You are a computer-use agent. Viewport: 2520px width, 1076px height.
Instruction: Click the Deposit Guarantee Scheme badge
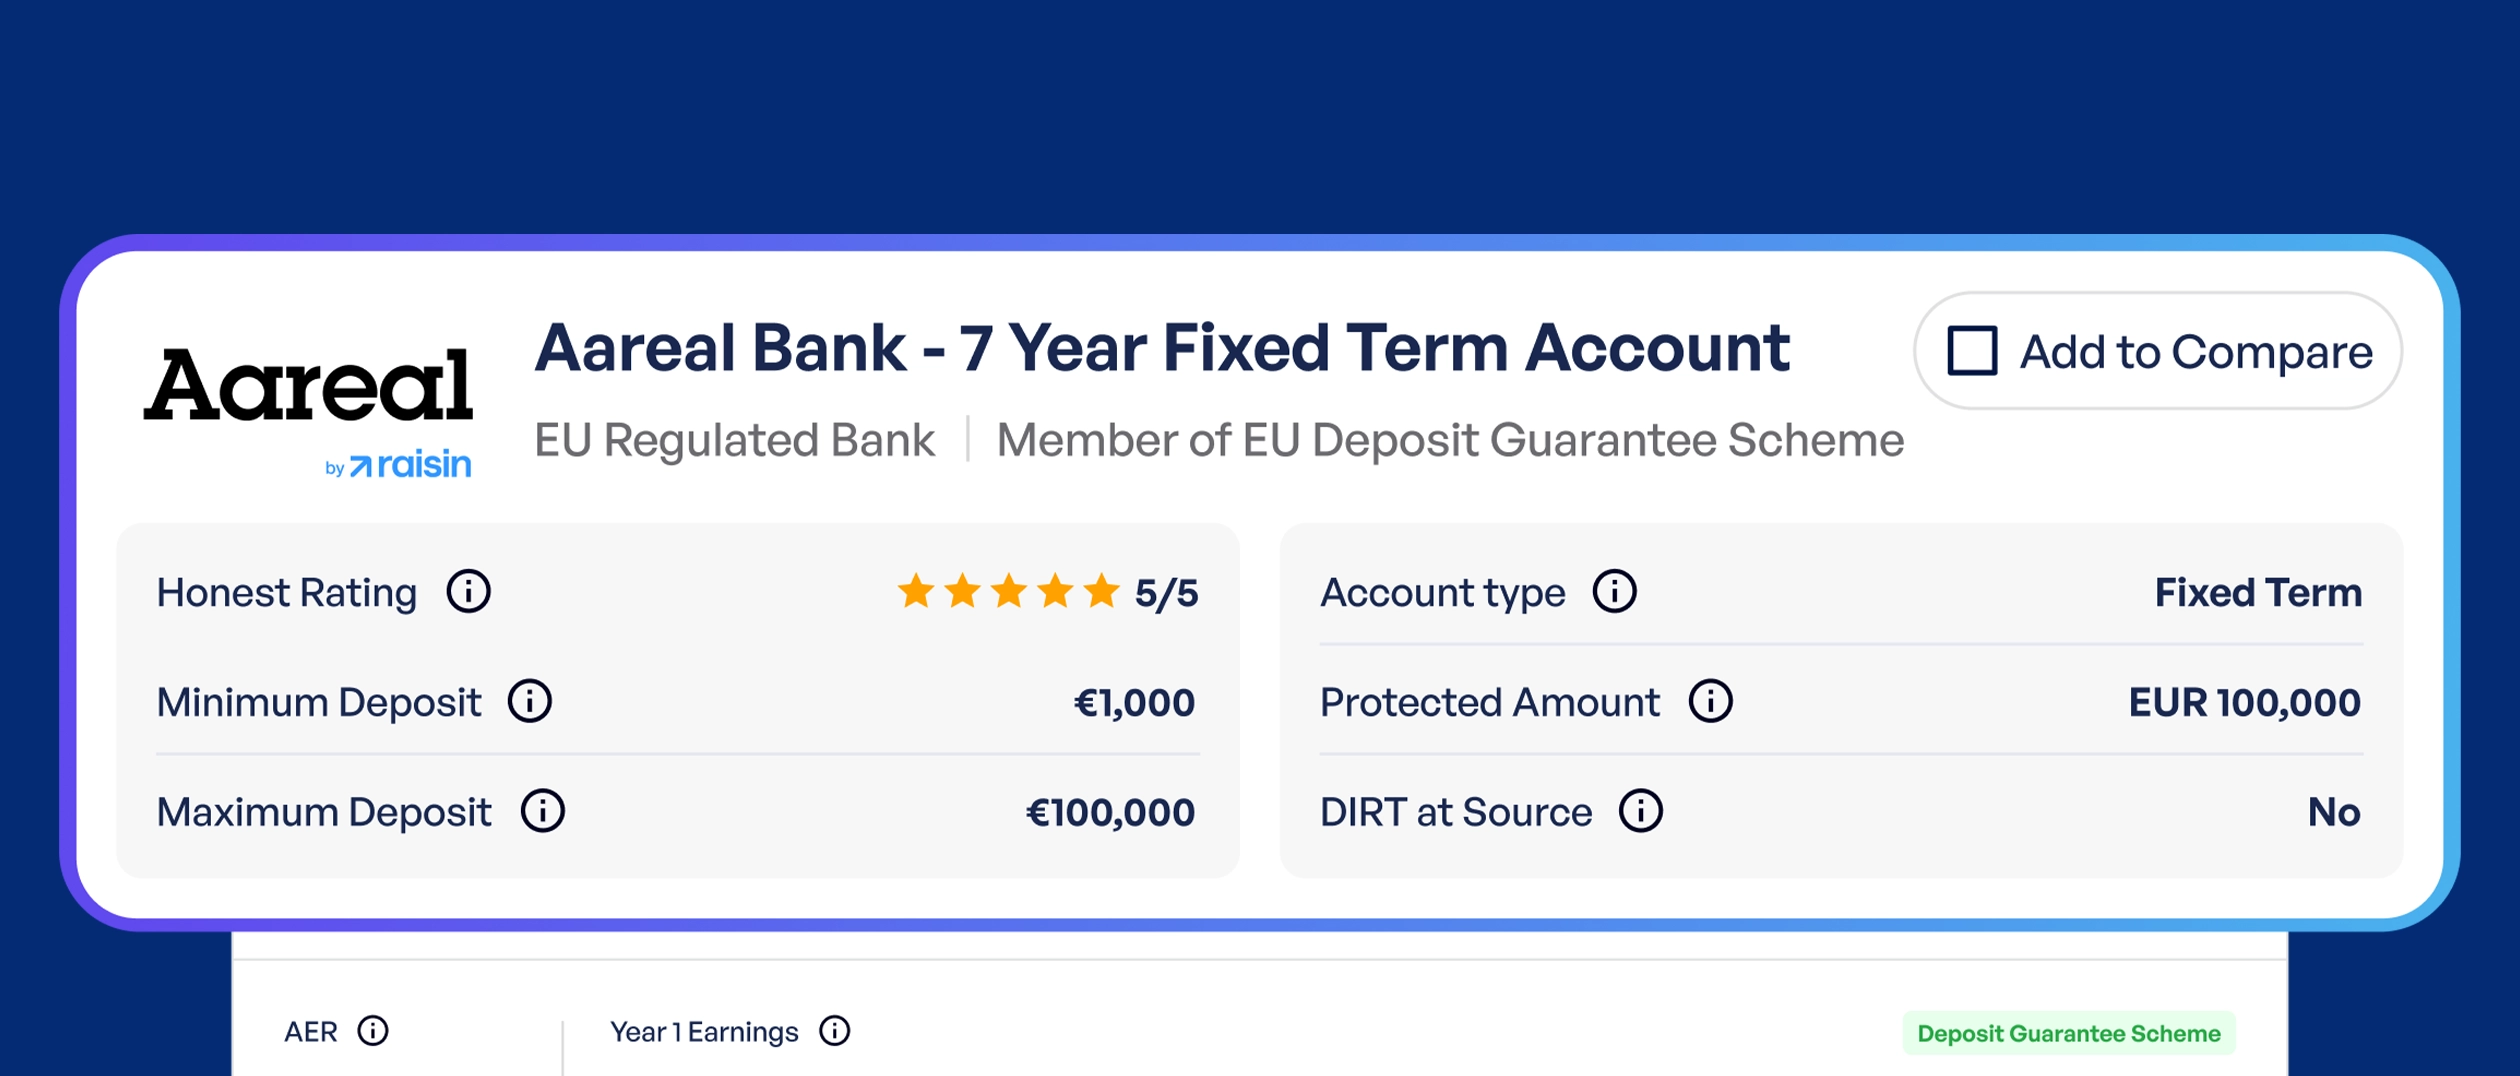coord(2068,1033)
